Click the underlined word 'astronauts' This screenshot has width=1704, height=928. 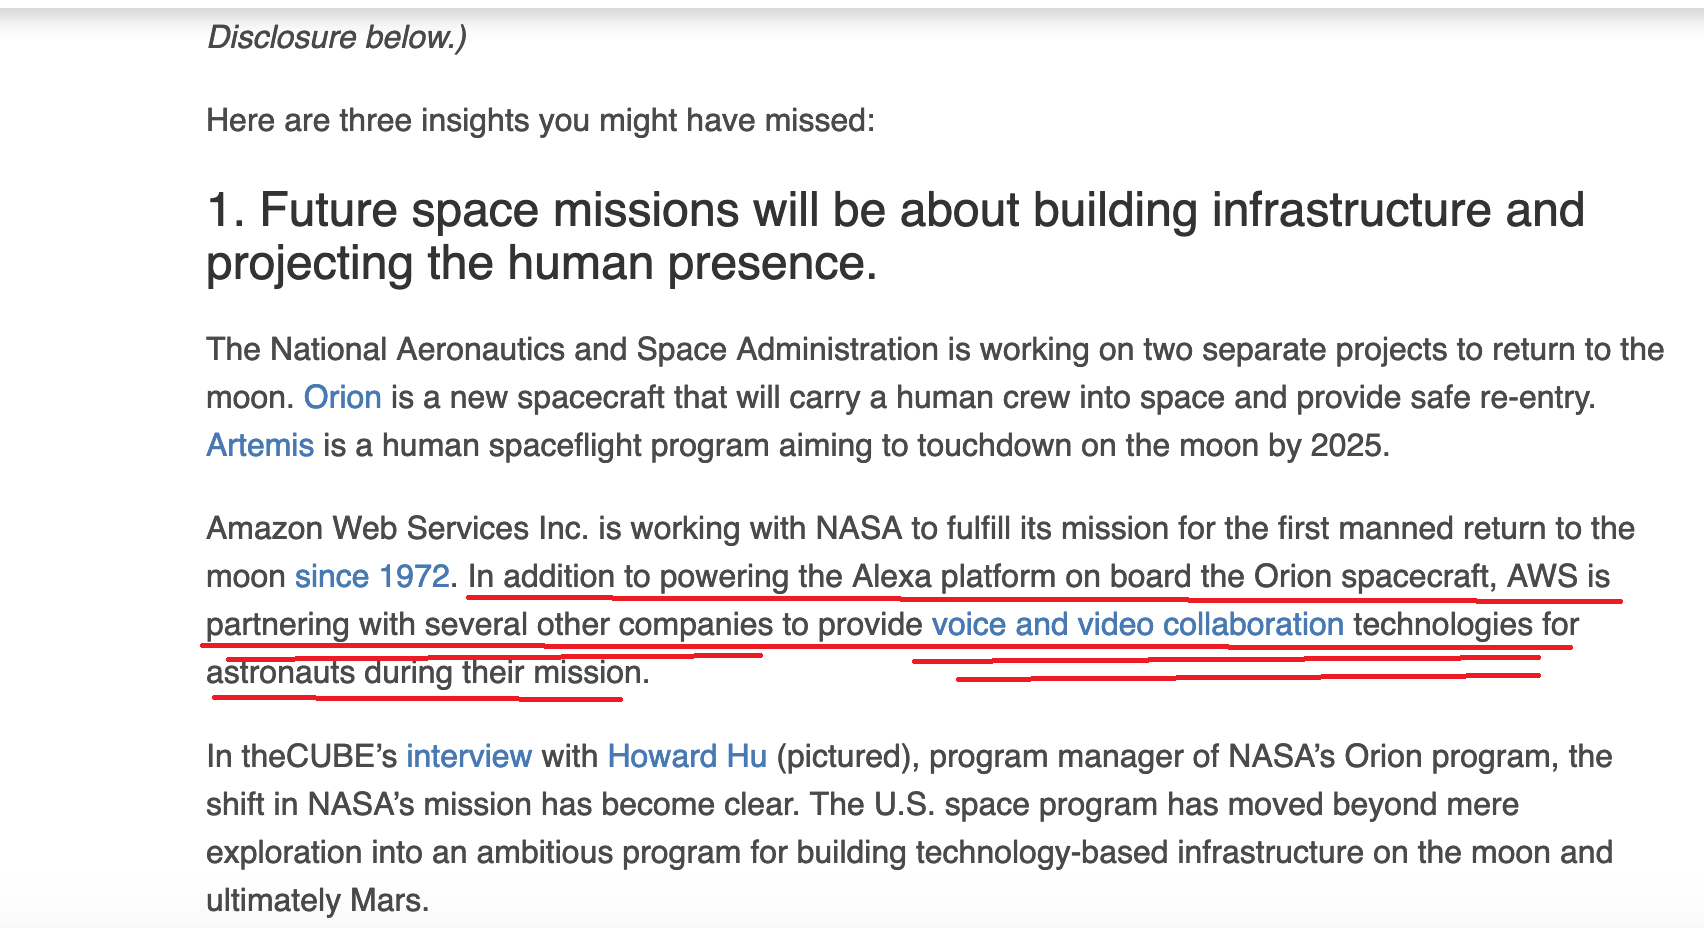click(x=280, y=672)
